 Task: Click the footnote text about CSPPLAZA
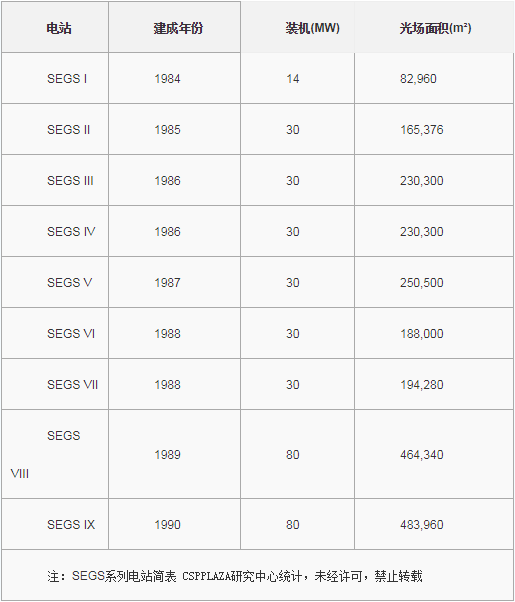click(x=235, y=576)
